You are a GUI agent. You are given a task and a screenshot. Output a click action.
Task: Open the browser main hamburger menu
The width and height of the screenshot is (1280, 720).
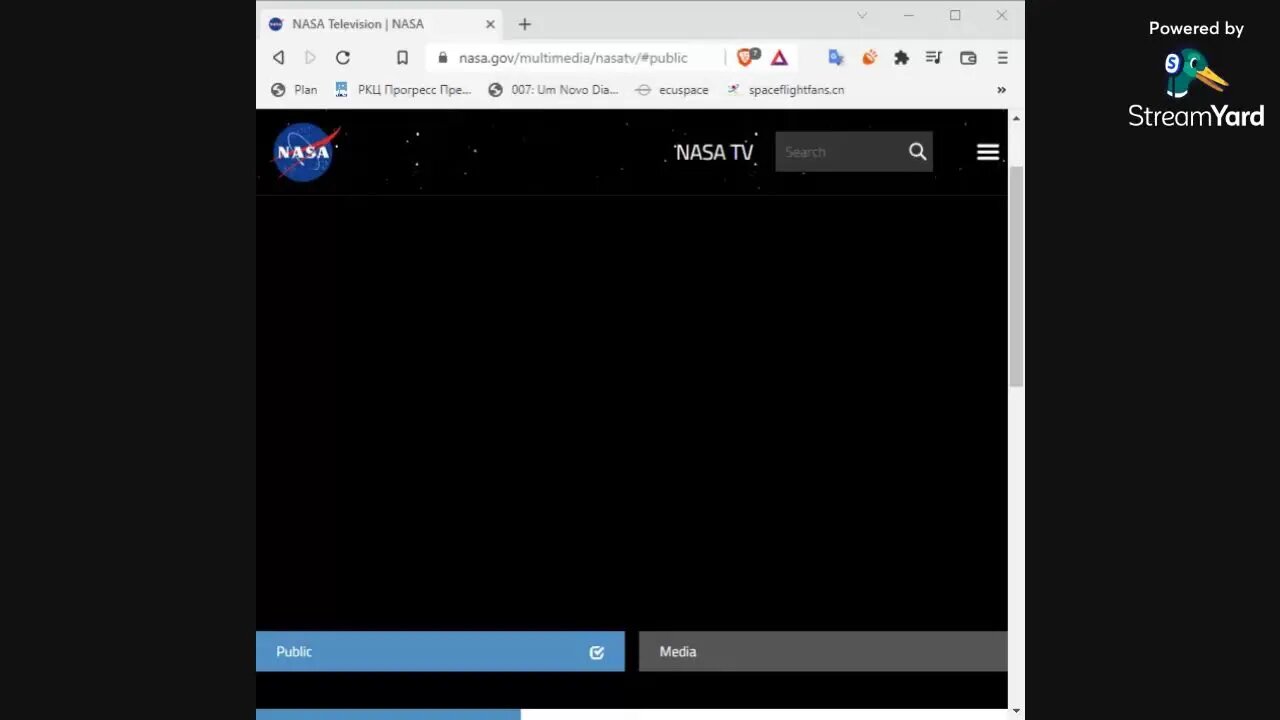click(x=1002, y=58)
